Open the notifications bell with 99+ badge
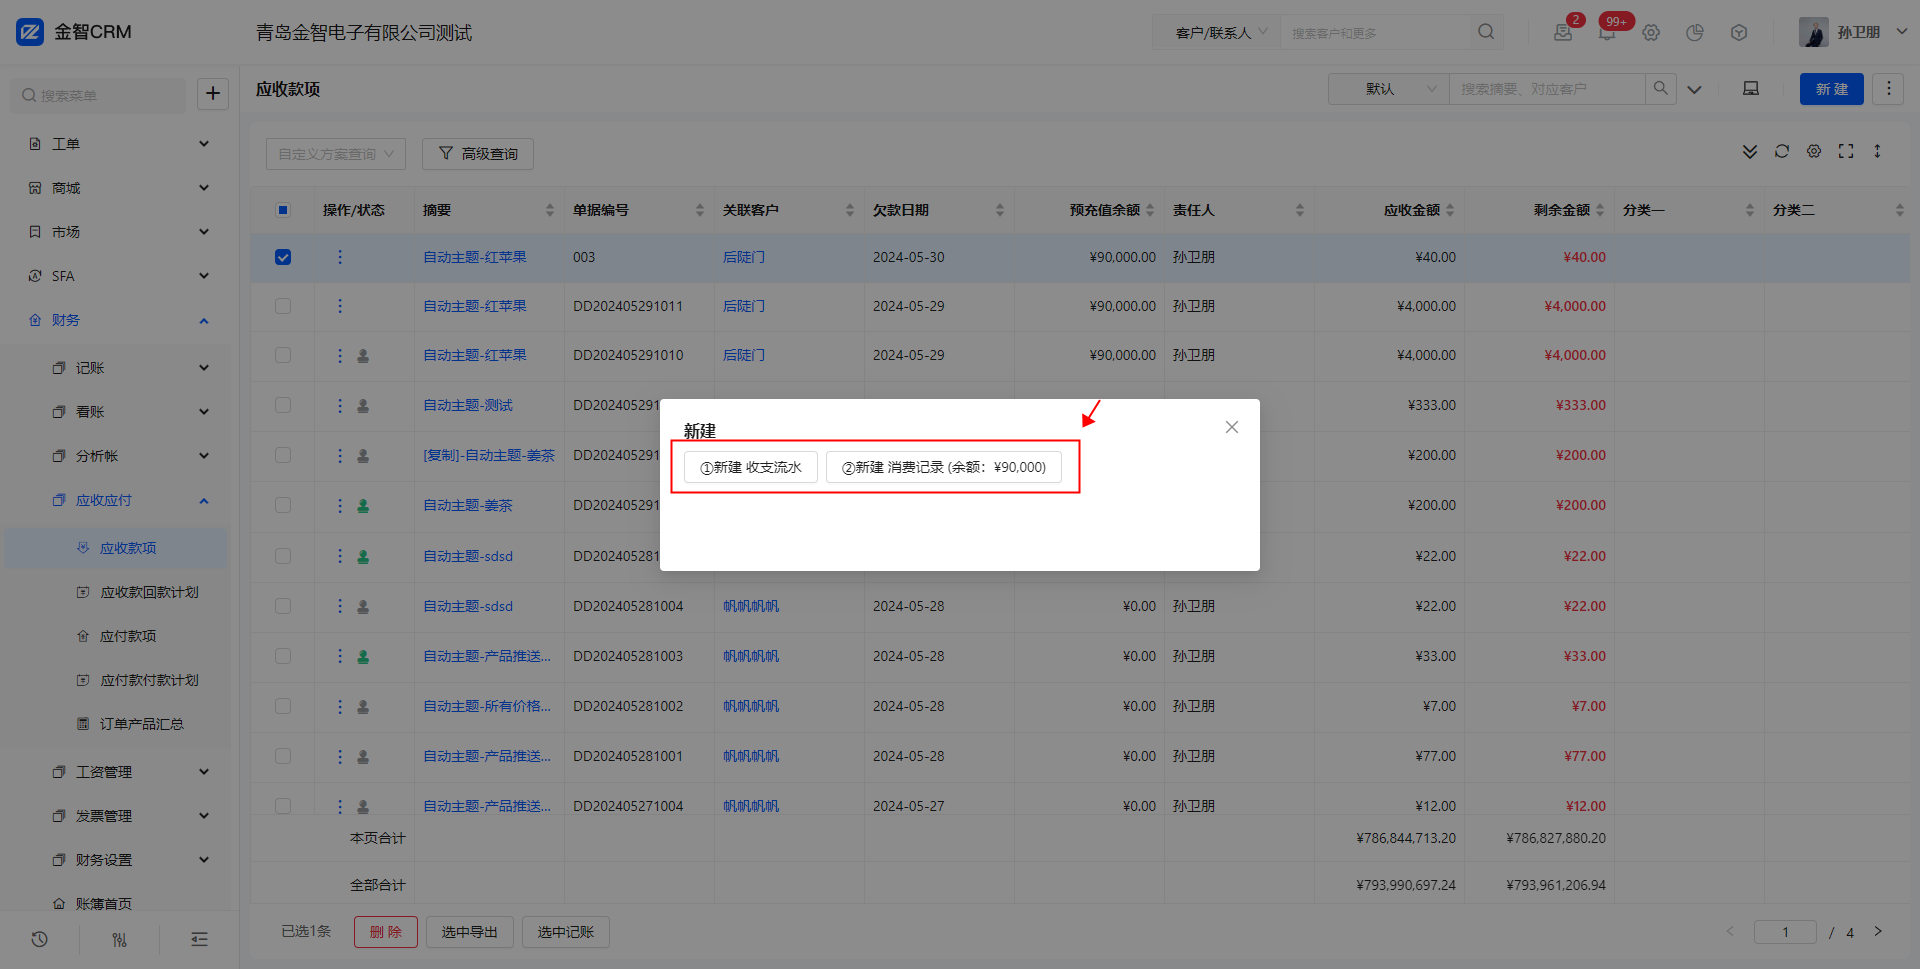The width and height of the screenshot is (1920, 969). click(x=1607, y=32)
